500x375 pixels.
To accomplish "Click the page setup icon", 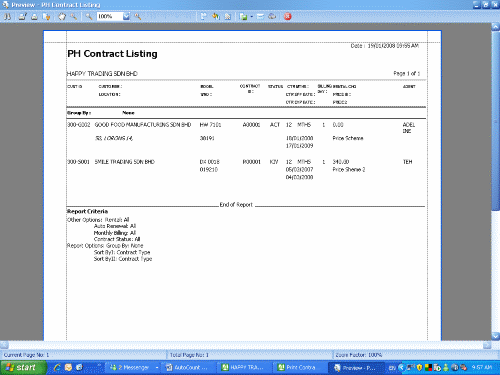I will [47, 16].
